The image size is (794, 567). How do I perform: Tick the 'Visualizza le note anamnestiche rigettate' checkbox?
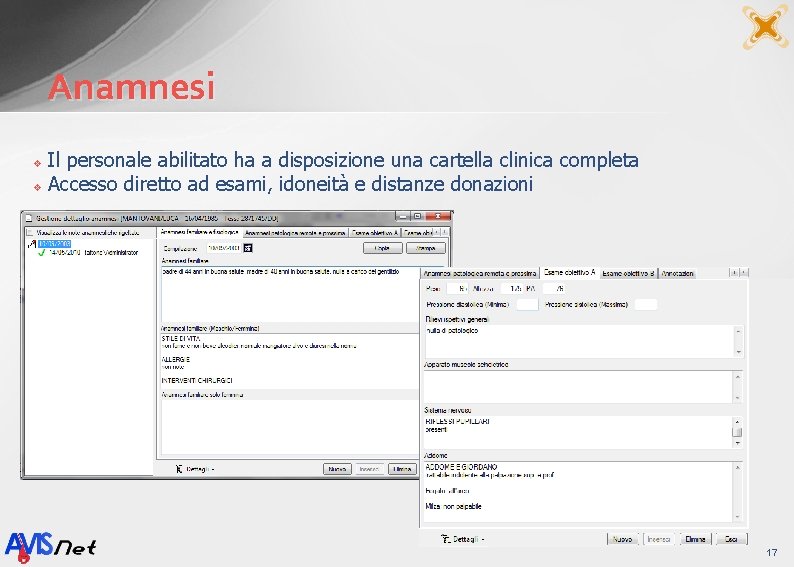pyautogui.click(x=29, y=233)
